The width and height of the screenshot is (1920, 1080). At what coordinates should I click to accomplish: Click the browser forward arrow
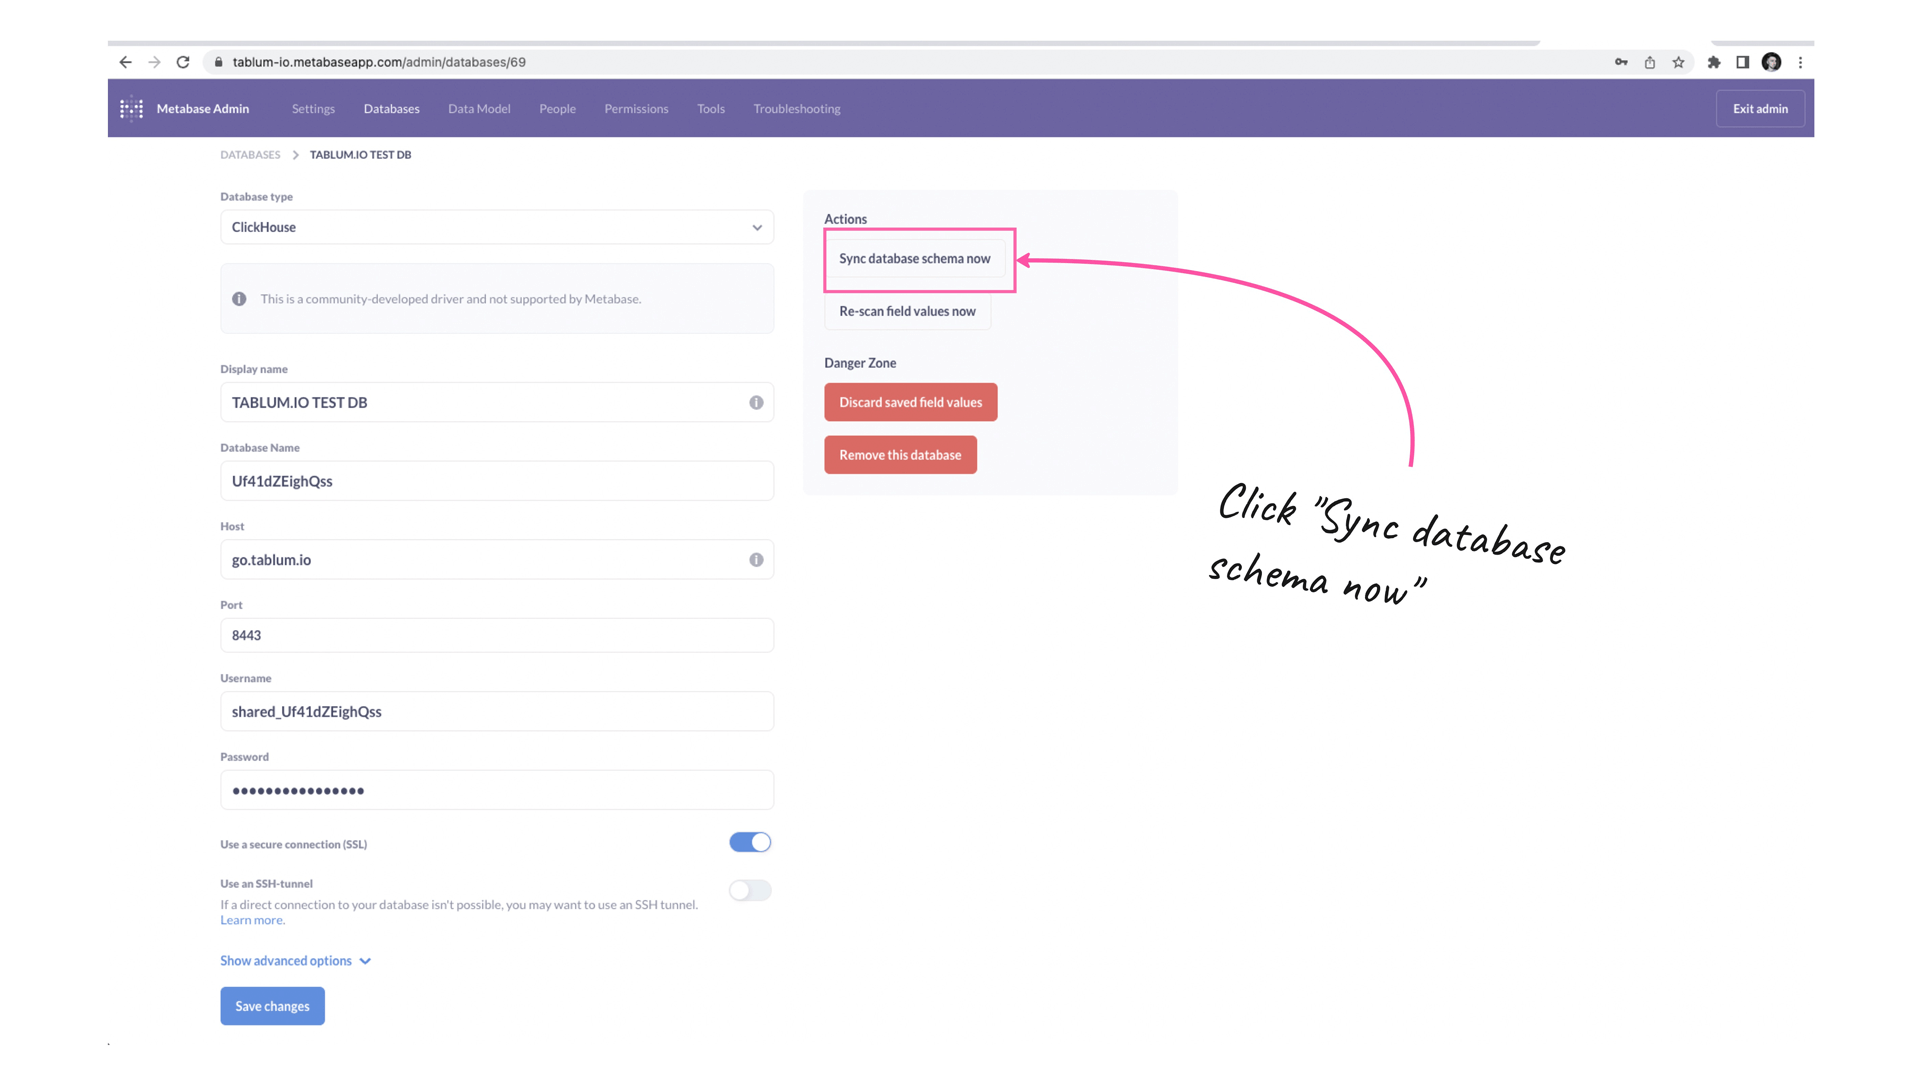[x=154, y=62]
